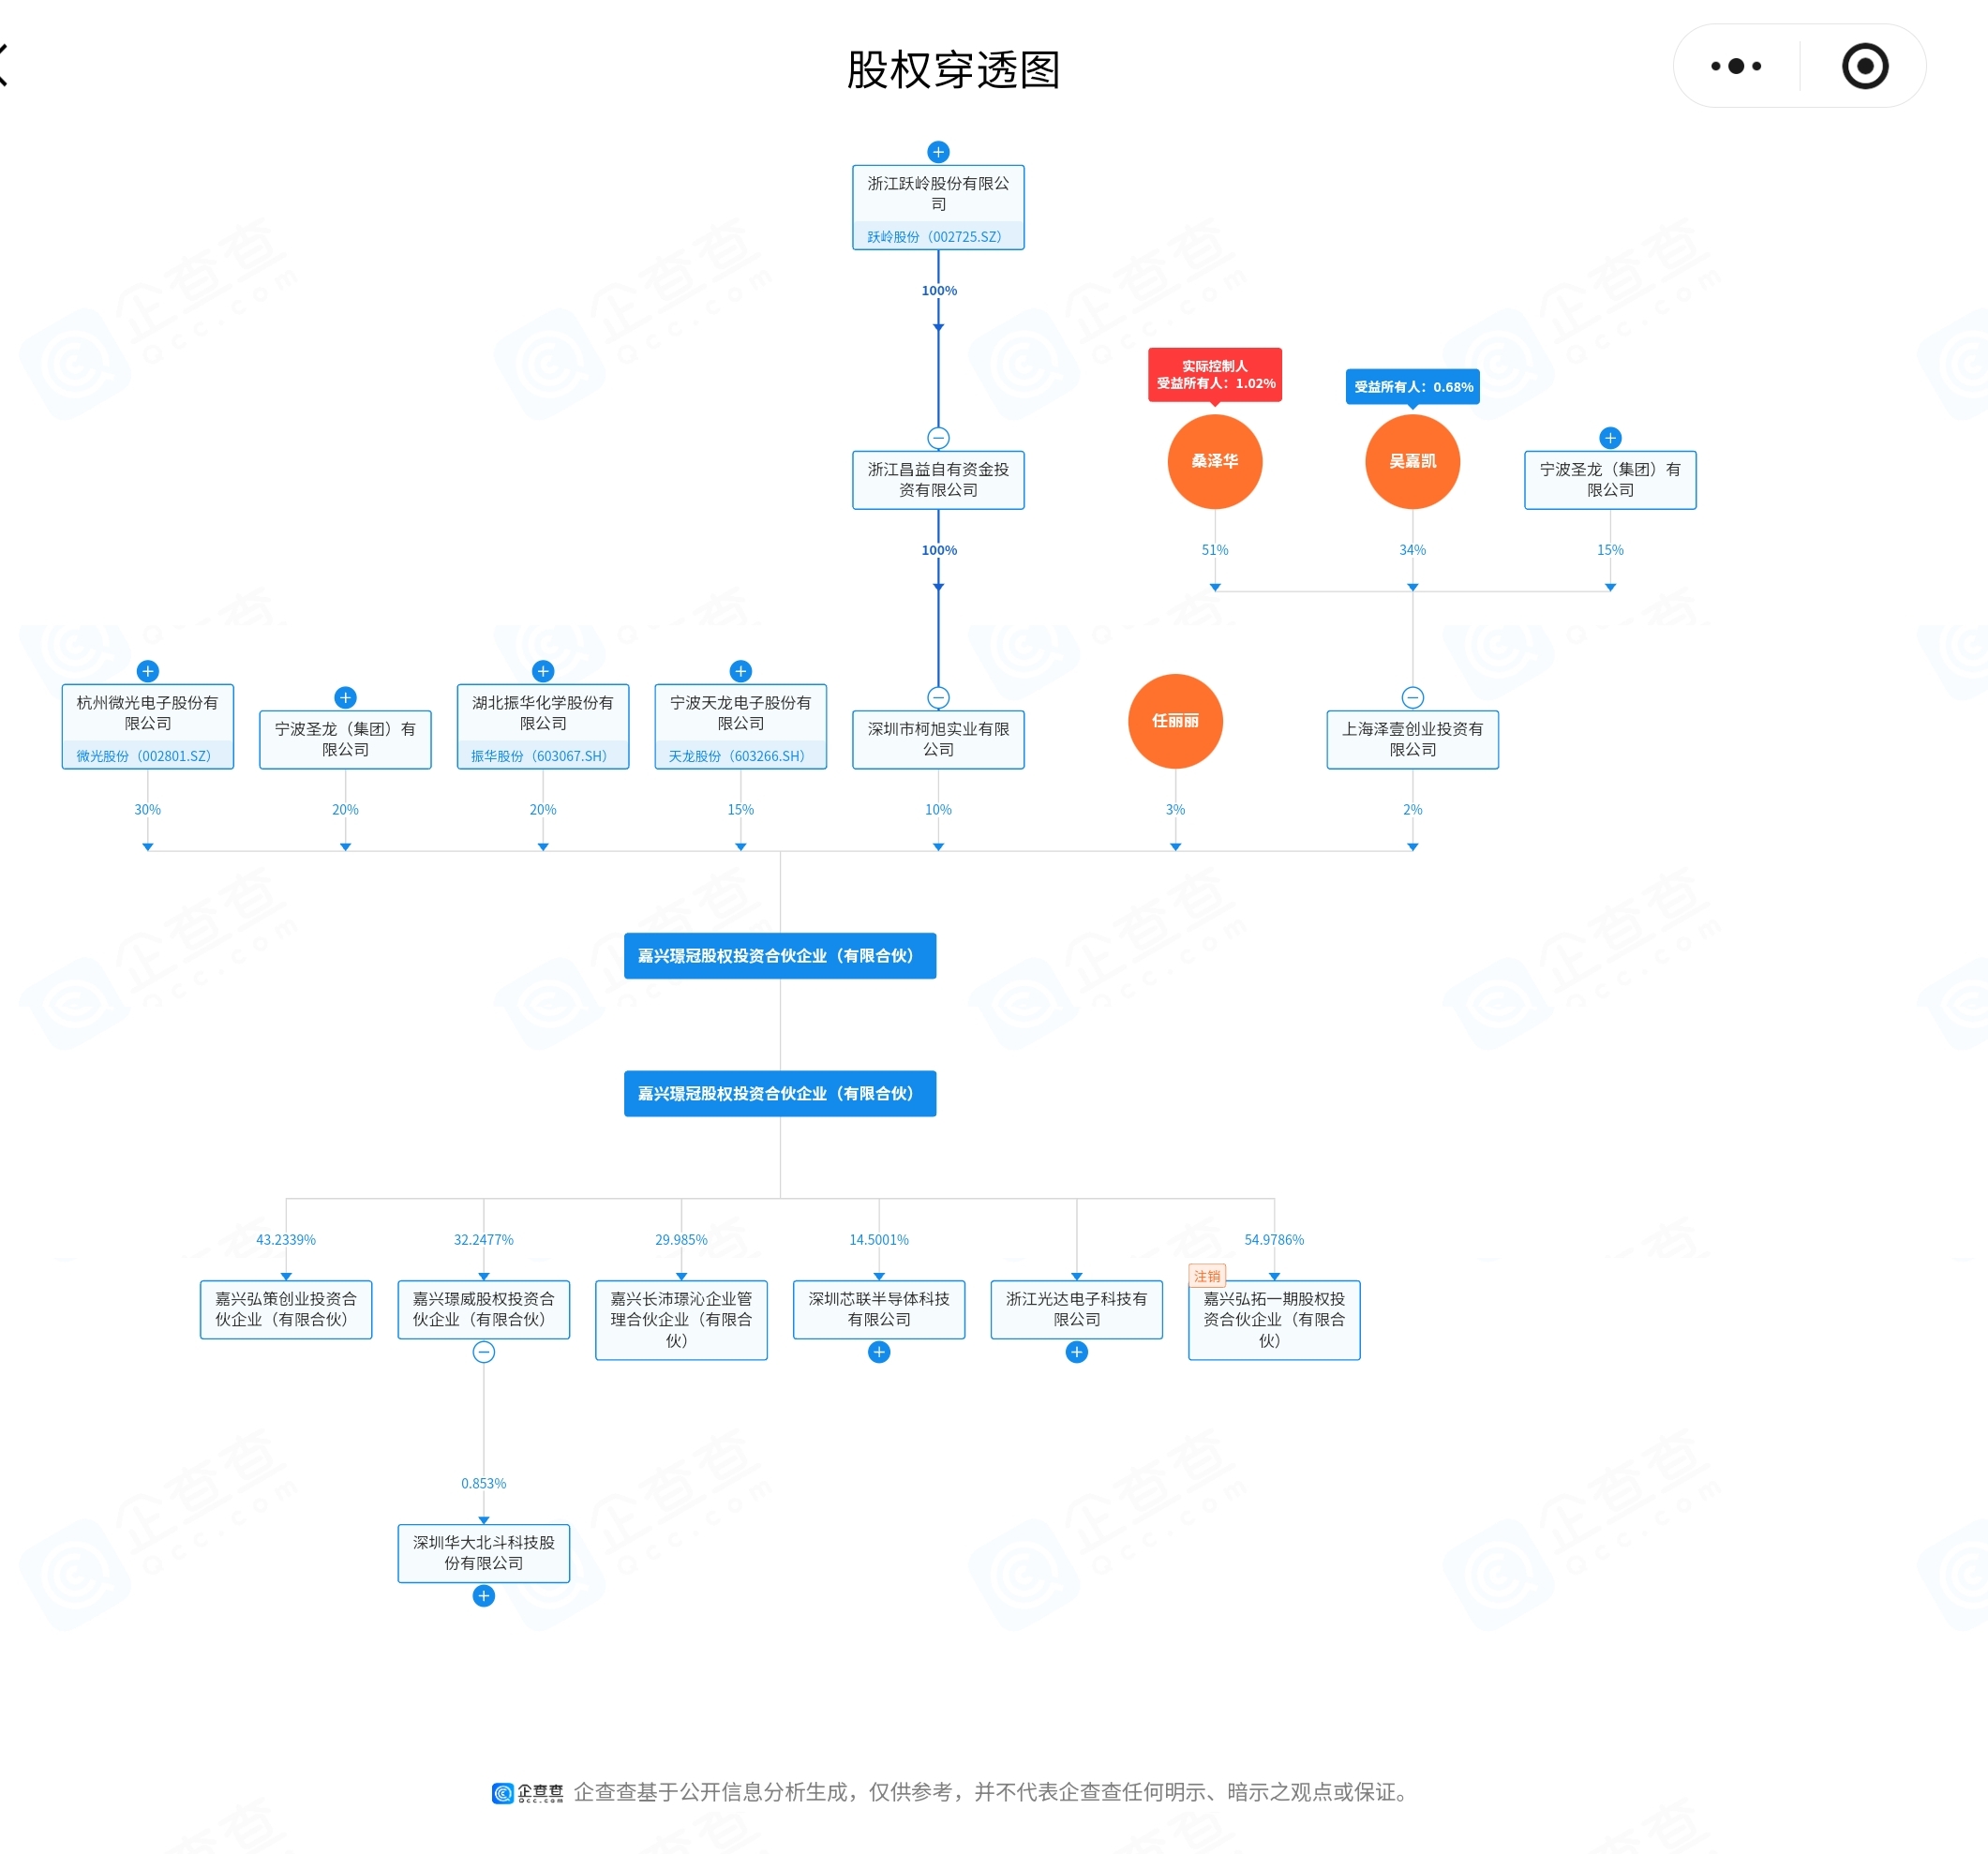Image resolution: width=1988 pixels, height=1854 pixels.
Task: Collapse node above 浙江昌益自有资金投资有限公司
Action: (x=937, y=438)
